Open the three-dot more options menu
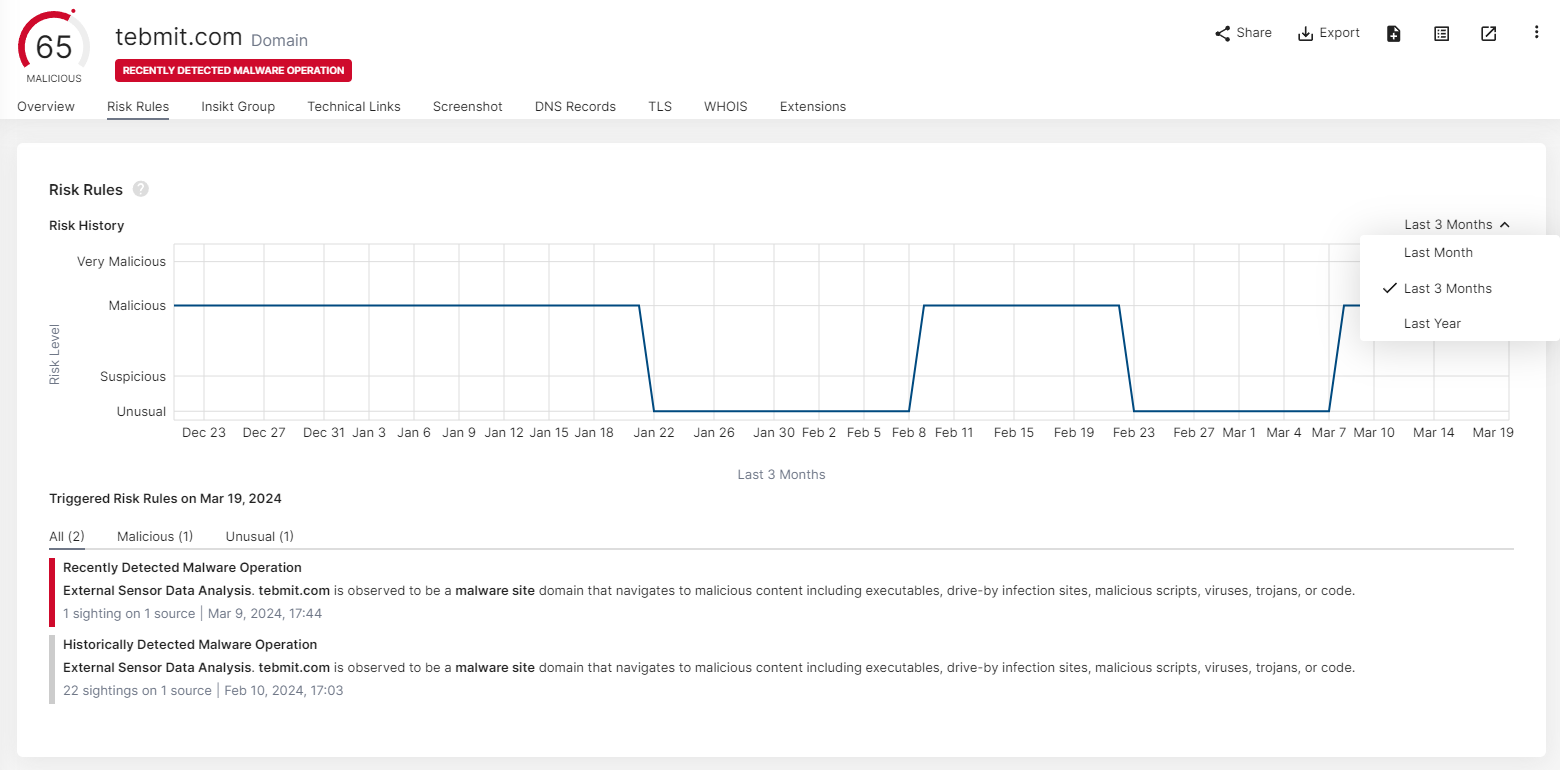Viewport: 1560px width, 770px height. (x=1536, y=32)
